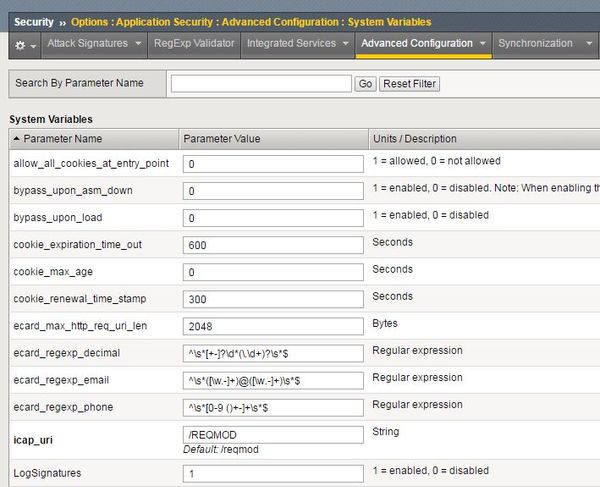Click the ecard_max_http_req_uri_len value field
The width and height of the screenshot is (600, 487).
tap(273, 326)
